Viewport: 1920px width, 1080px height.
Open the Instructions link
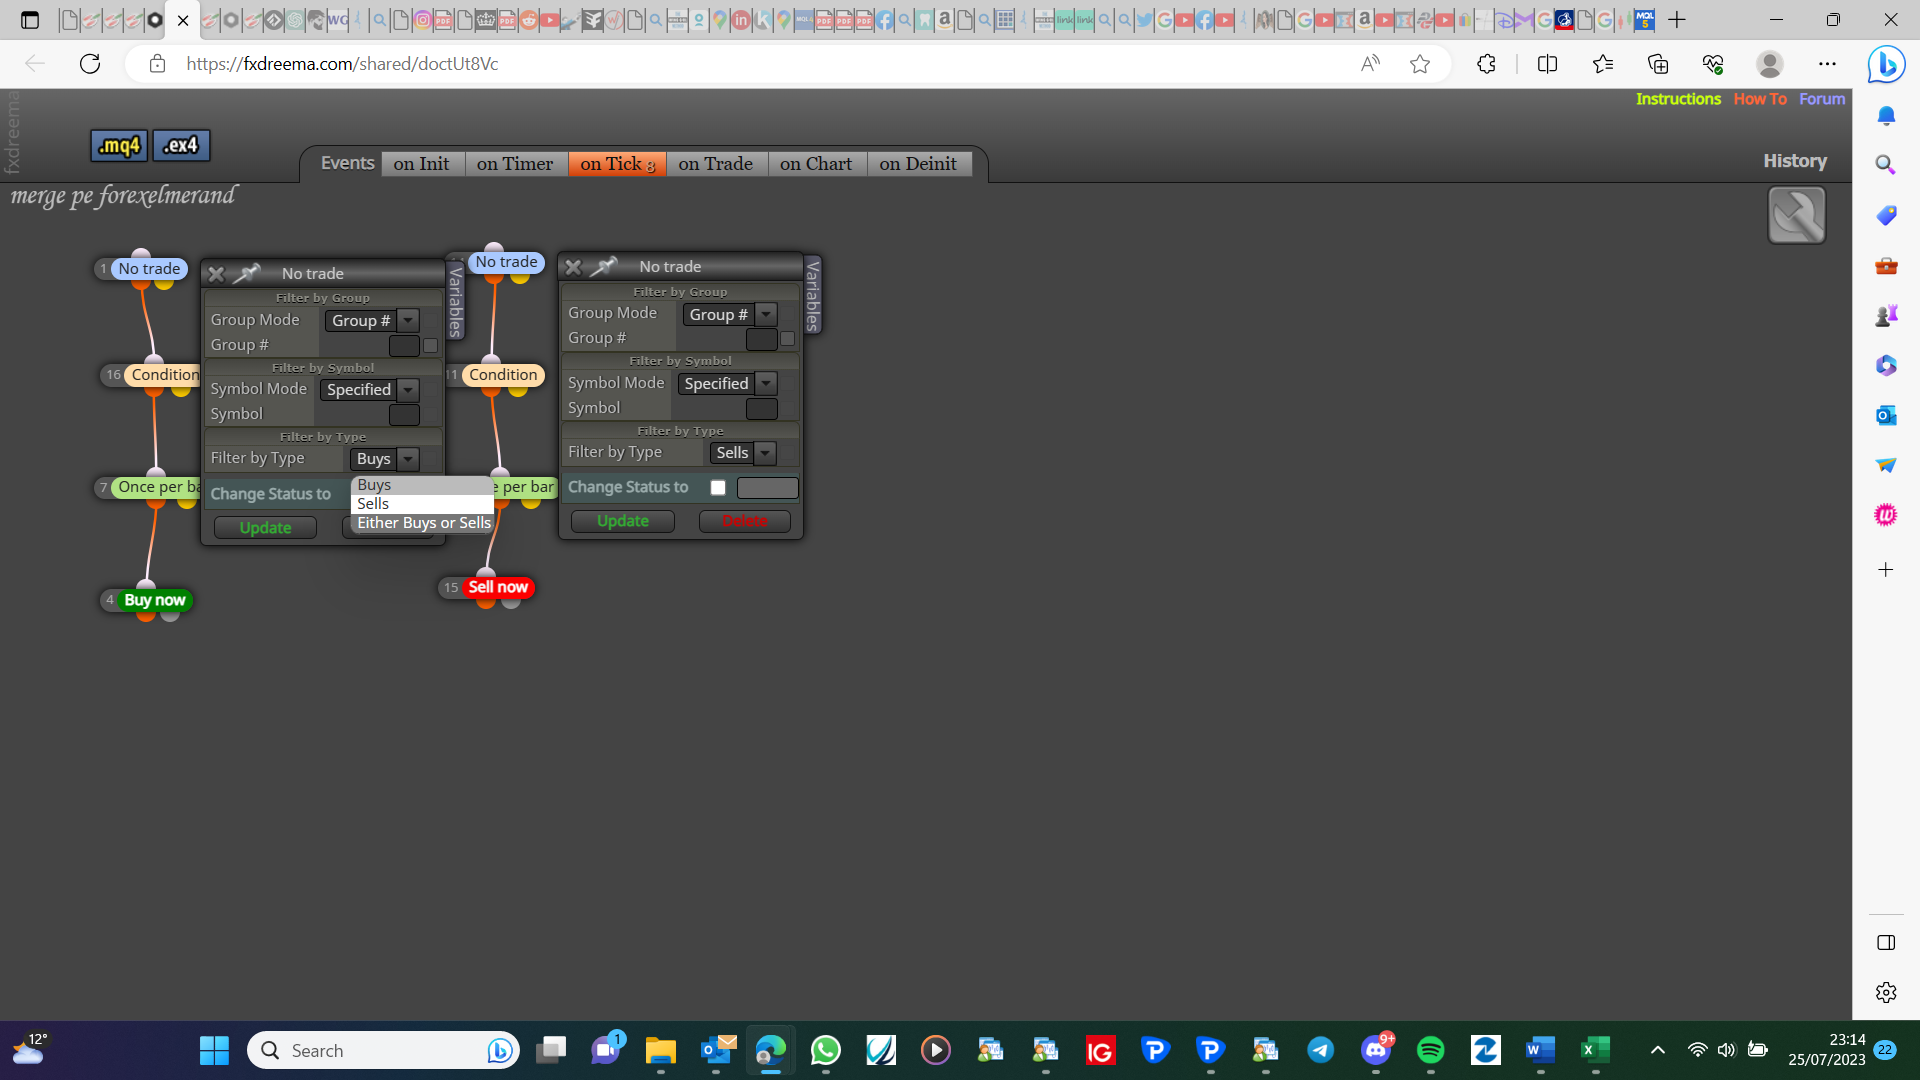point(1678,99)
